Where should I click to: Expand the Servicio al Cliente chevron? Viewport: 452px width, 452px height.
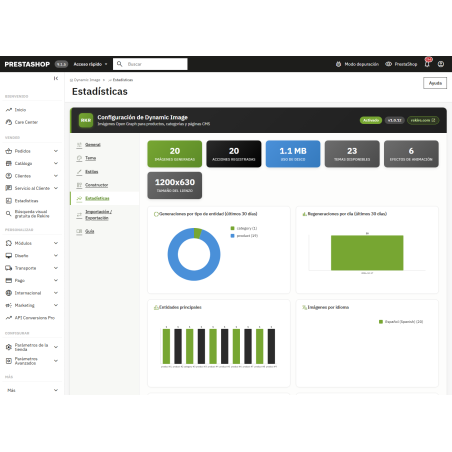pos(56,188)
